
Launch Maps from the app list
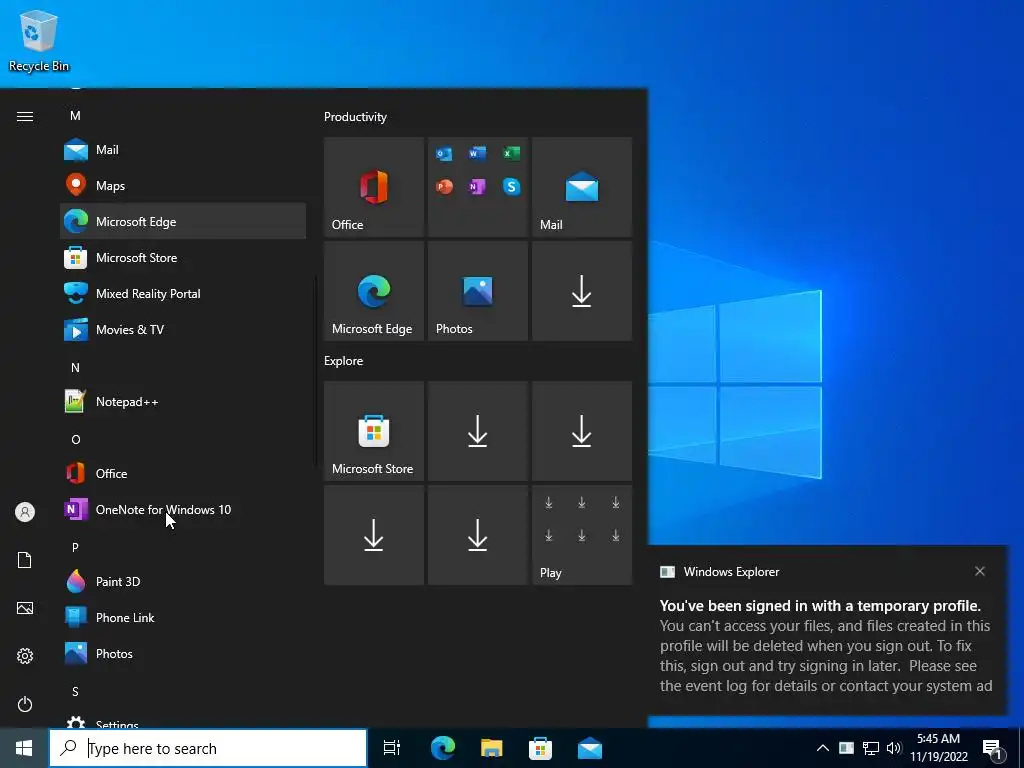point(183,185)
